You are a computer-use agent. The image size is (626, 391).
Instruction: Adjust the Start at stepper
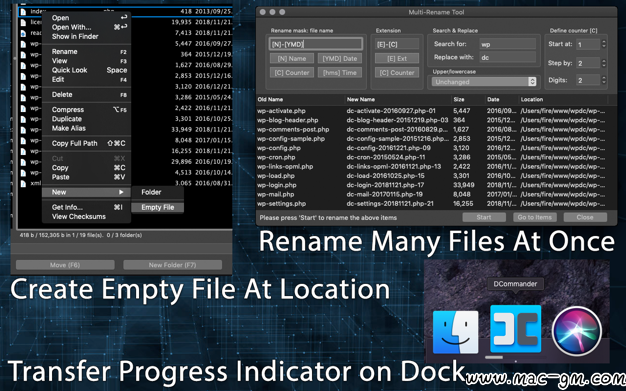[x=604, y=44]
